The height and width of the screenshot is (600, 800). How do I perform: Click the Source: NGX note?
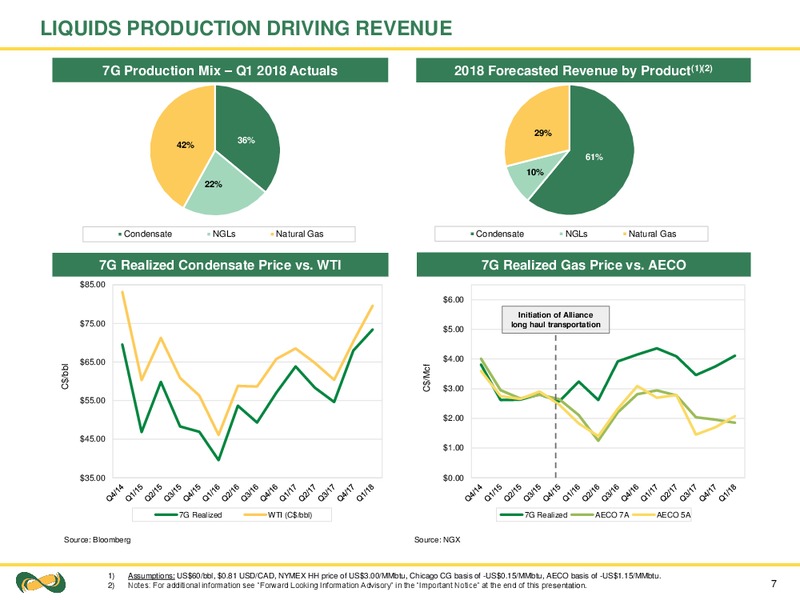pyautogui.click(x=437, y=540)
